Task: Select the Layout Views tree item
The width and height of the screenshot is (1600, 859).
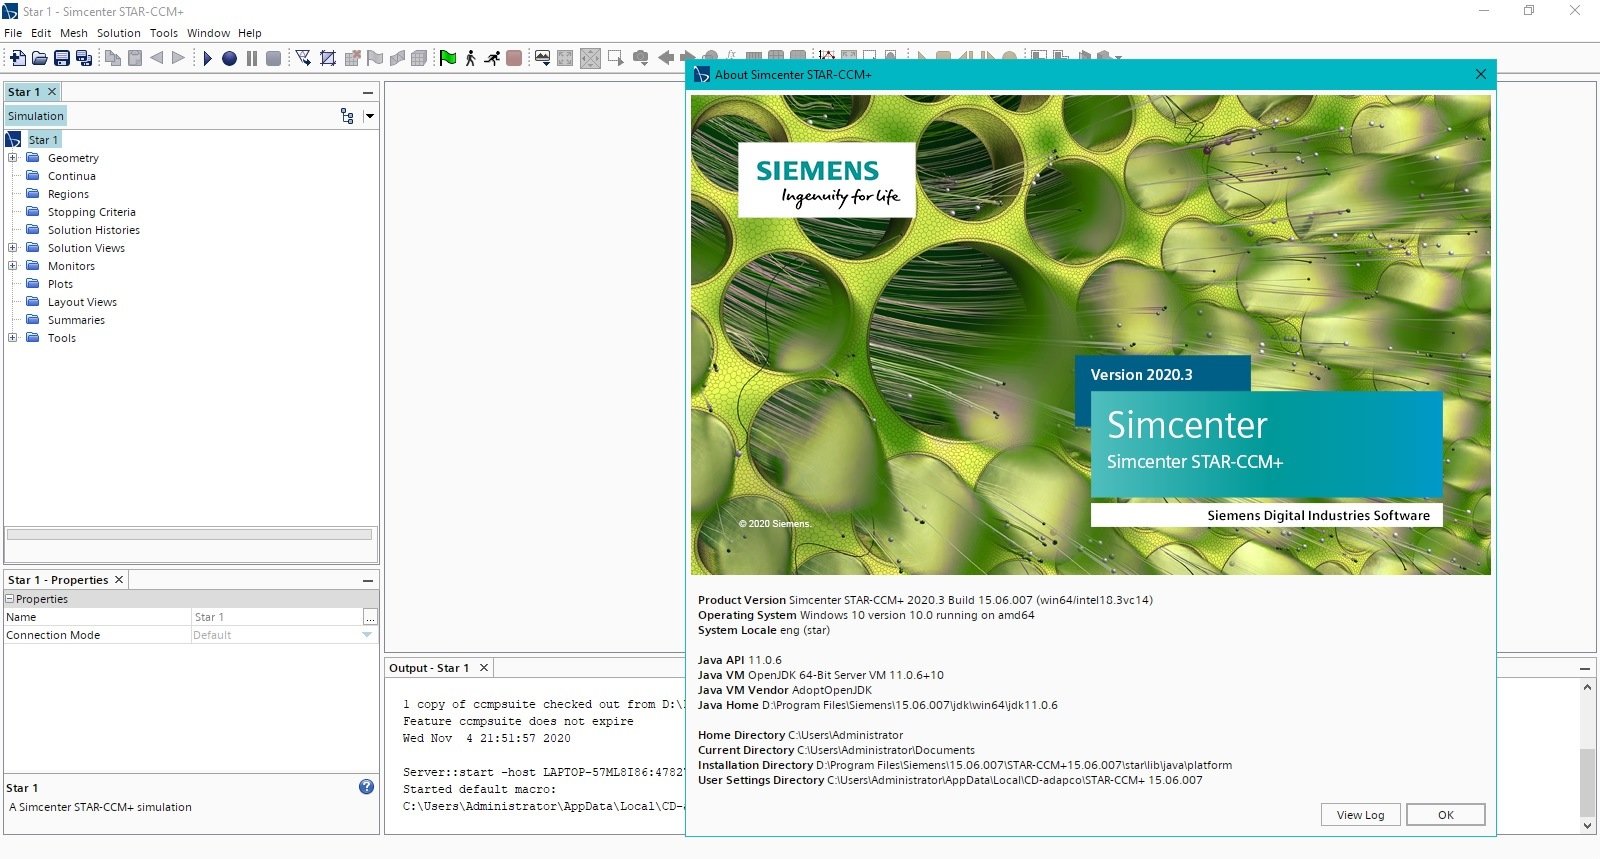Action: pos(82,301)
